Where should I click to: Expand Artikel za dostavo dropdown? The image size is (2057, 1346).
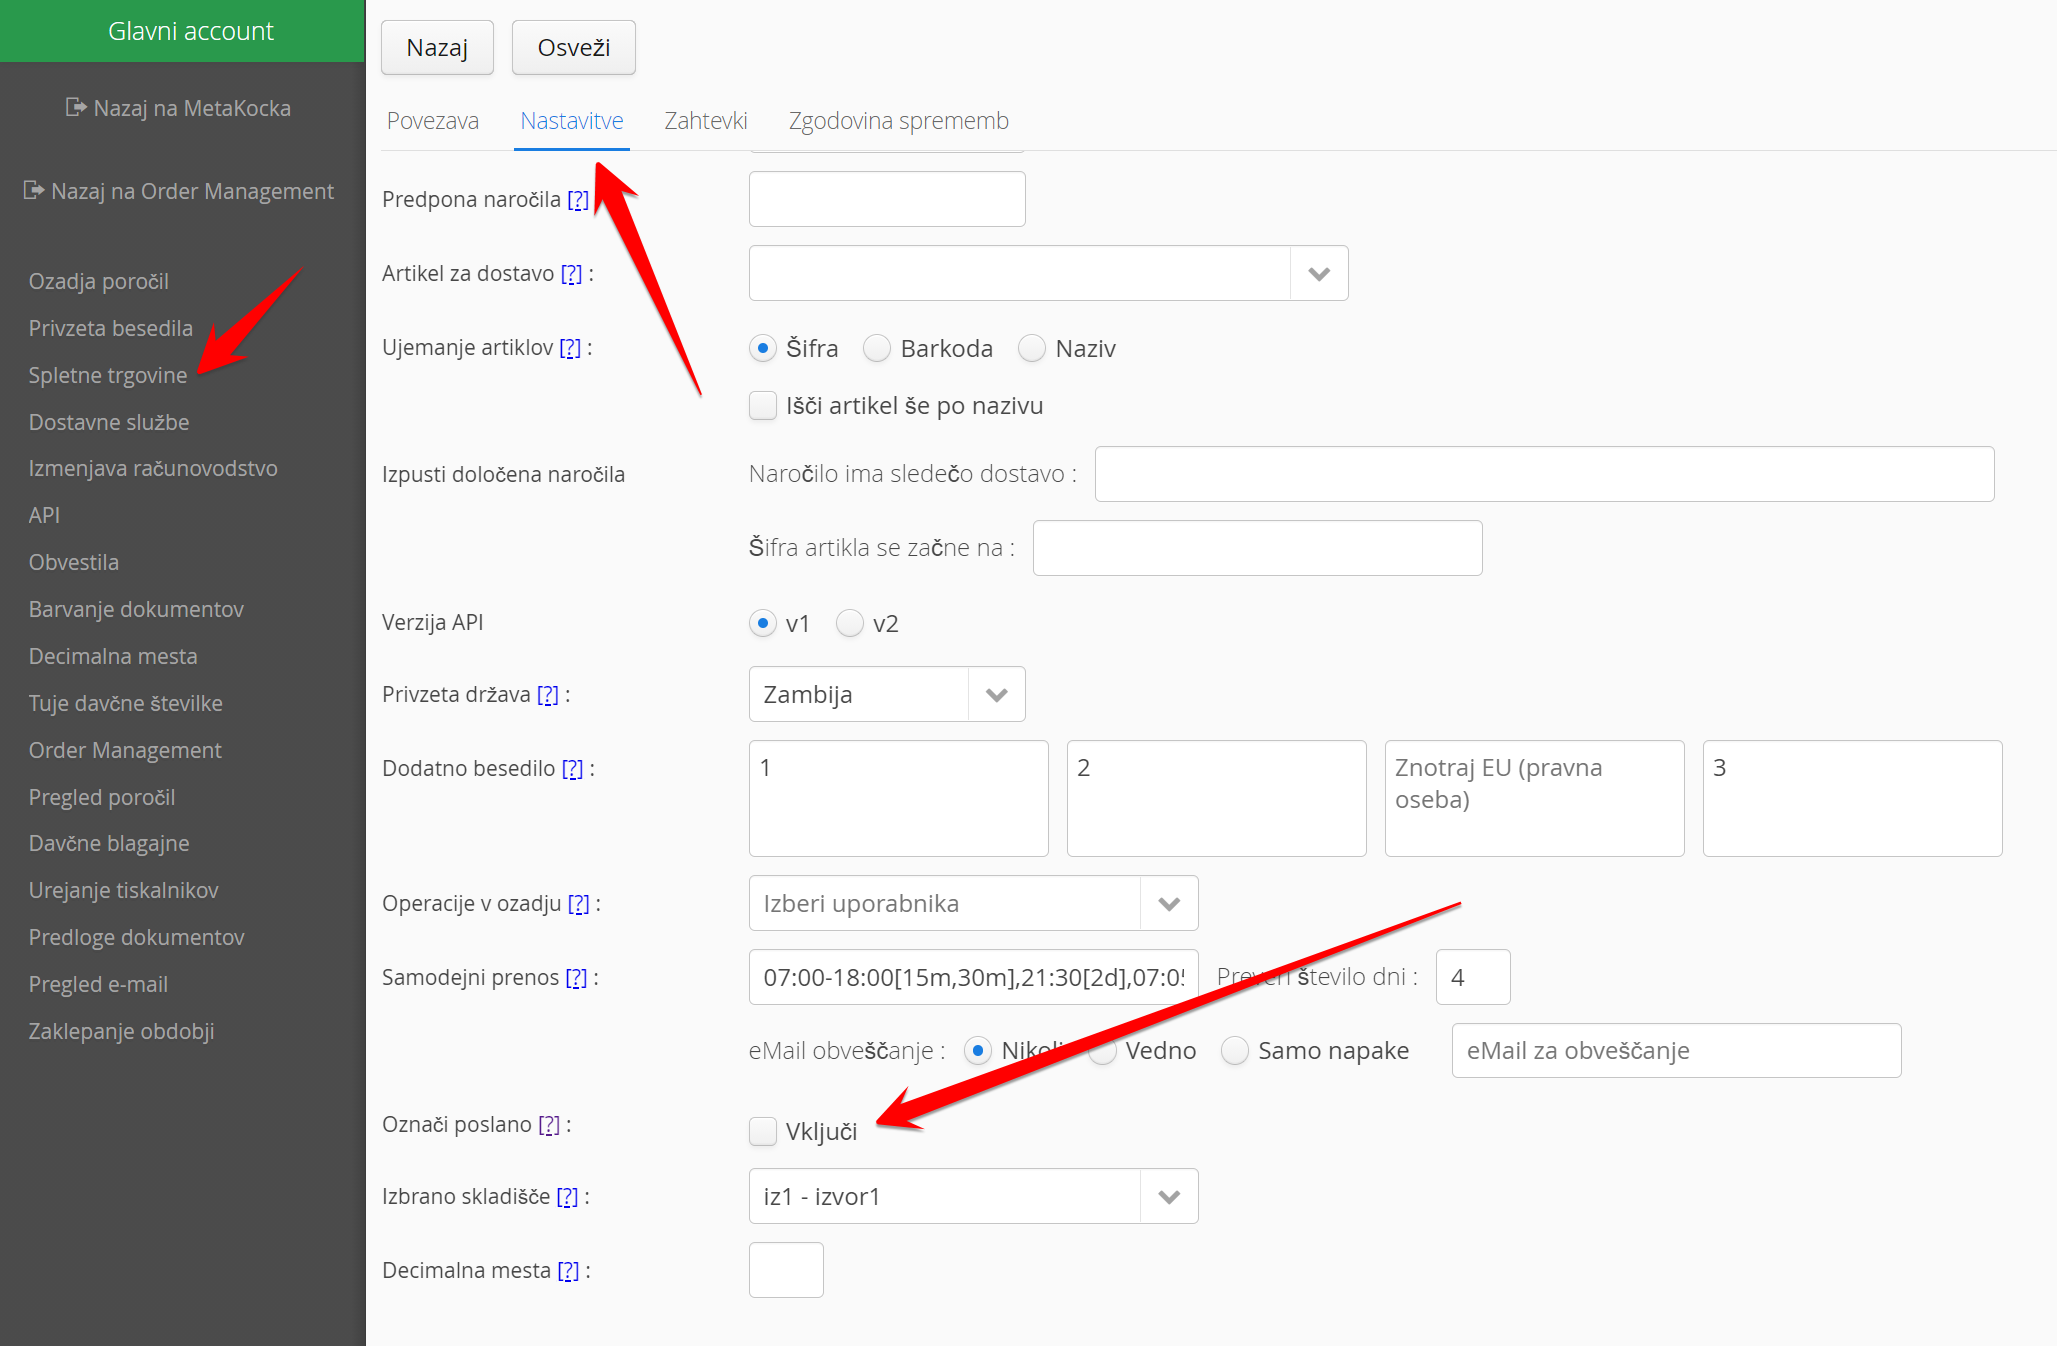click(1318, 274)
